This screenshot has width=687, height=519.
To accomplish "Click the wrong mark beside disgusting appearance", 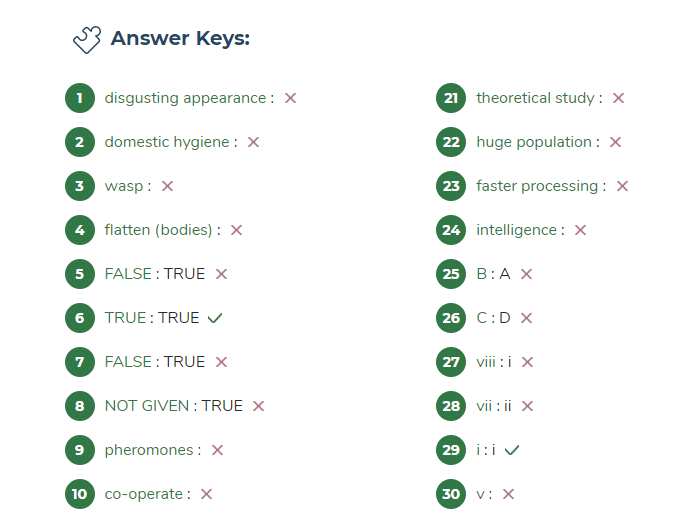I will click(x=290, y=98).
